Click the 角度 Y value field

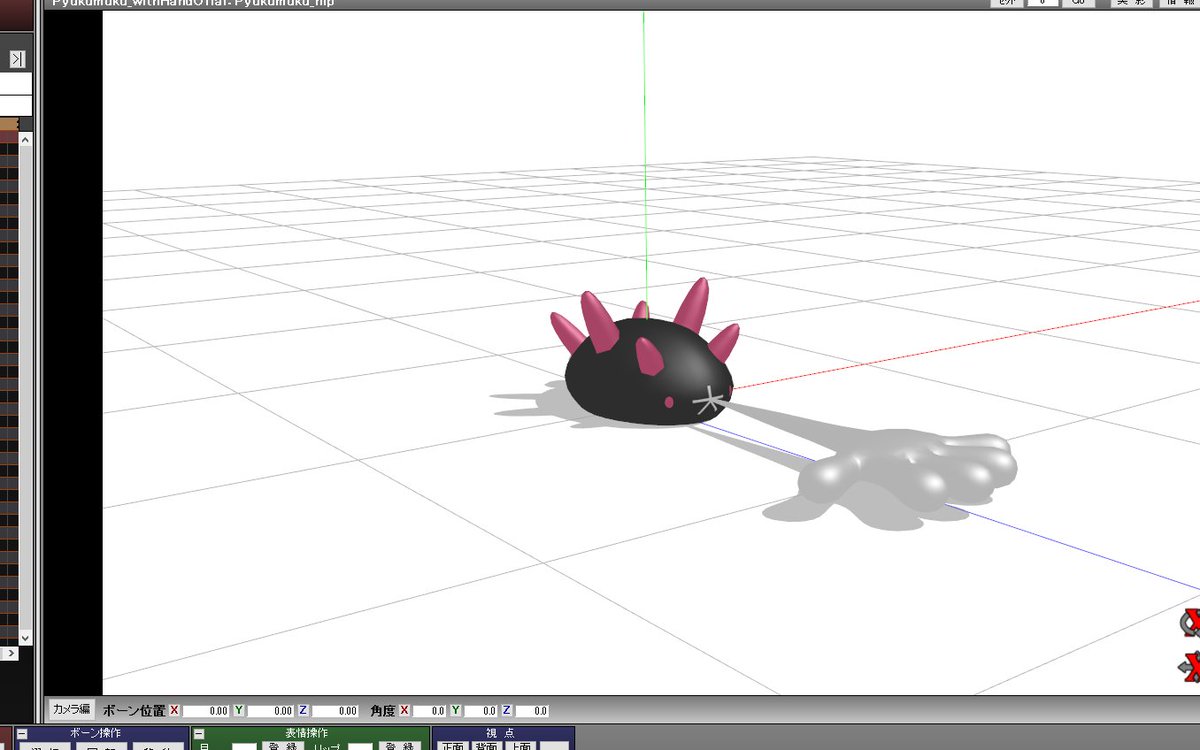tap(481, 710)
